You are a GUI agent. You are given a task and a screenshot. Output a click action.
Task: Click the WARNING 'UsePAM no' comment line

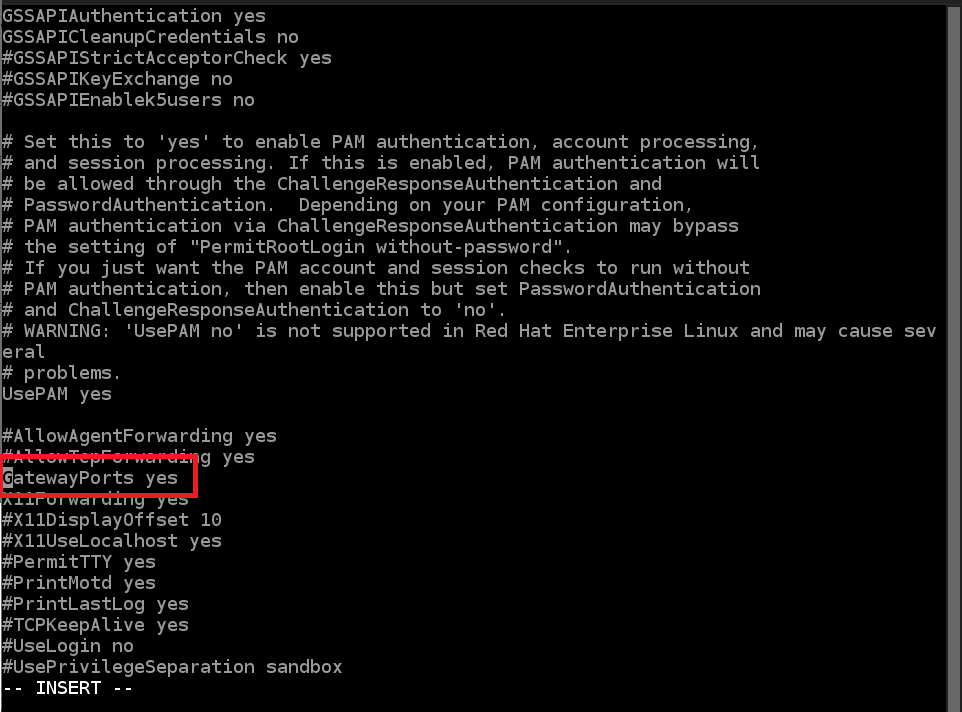click(x=469, y=331)
